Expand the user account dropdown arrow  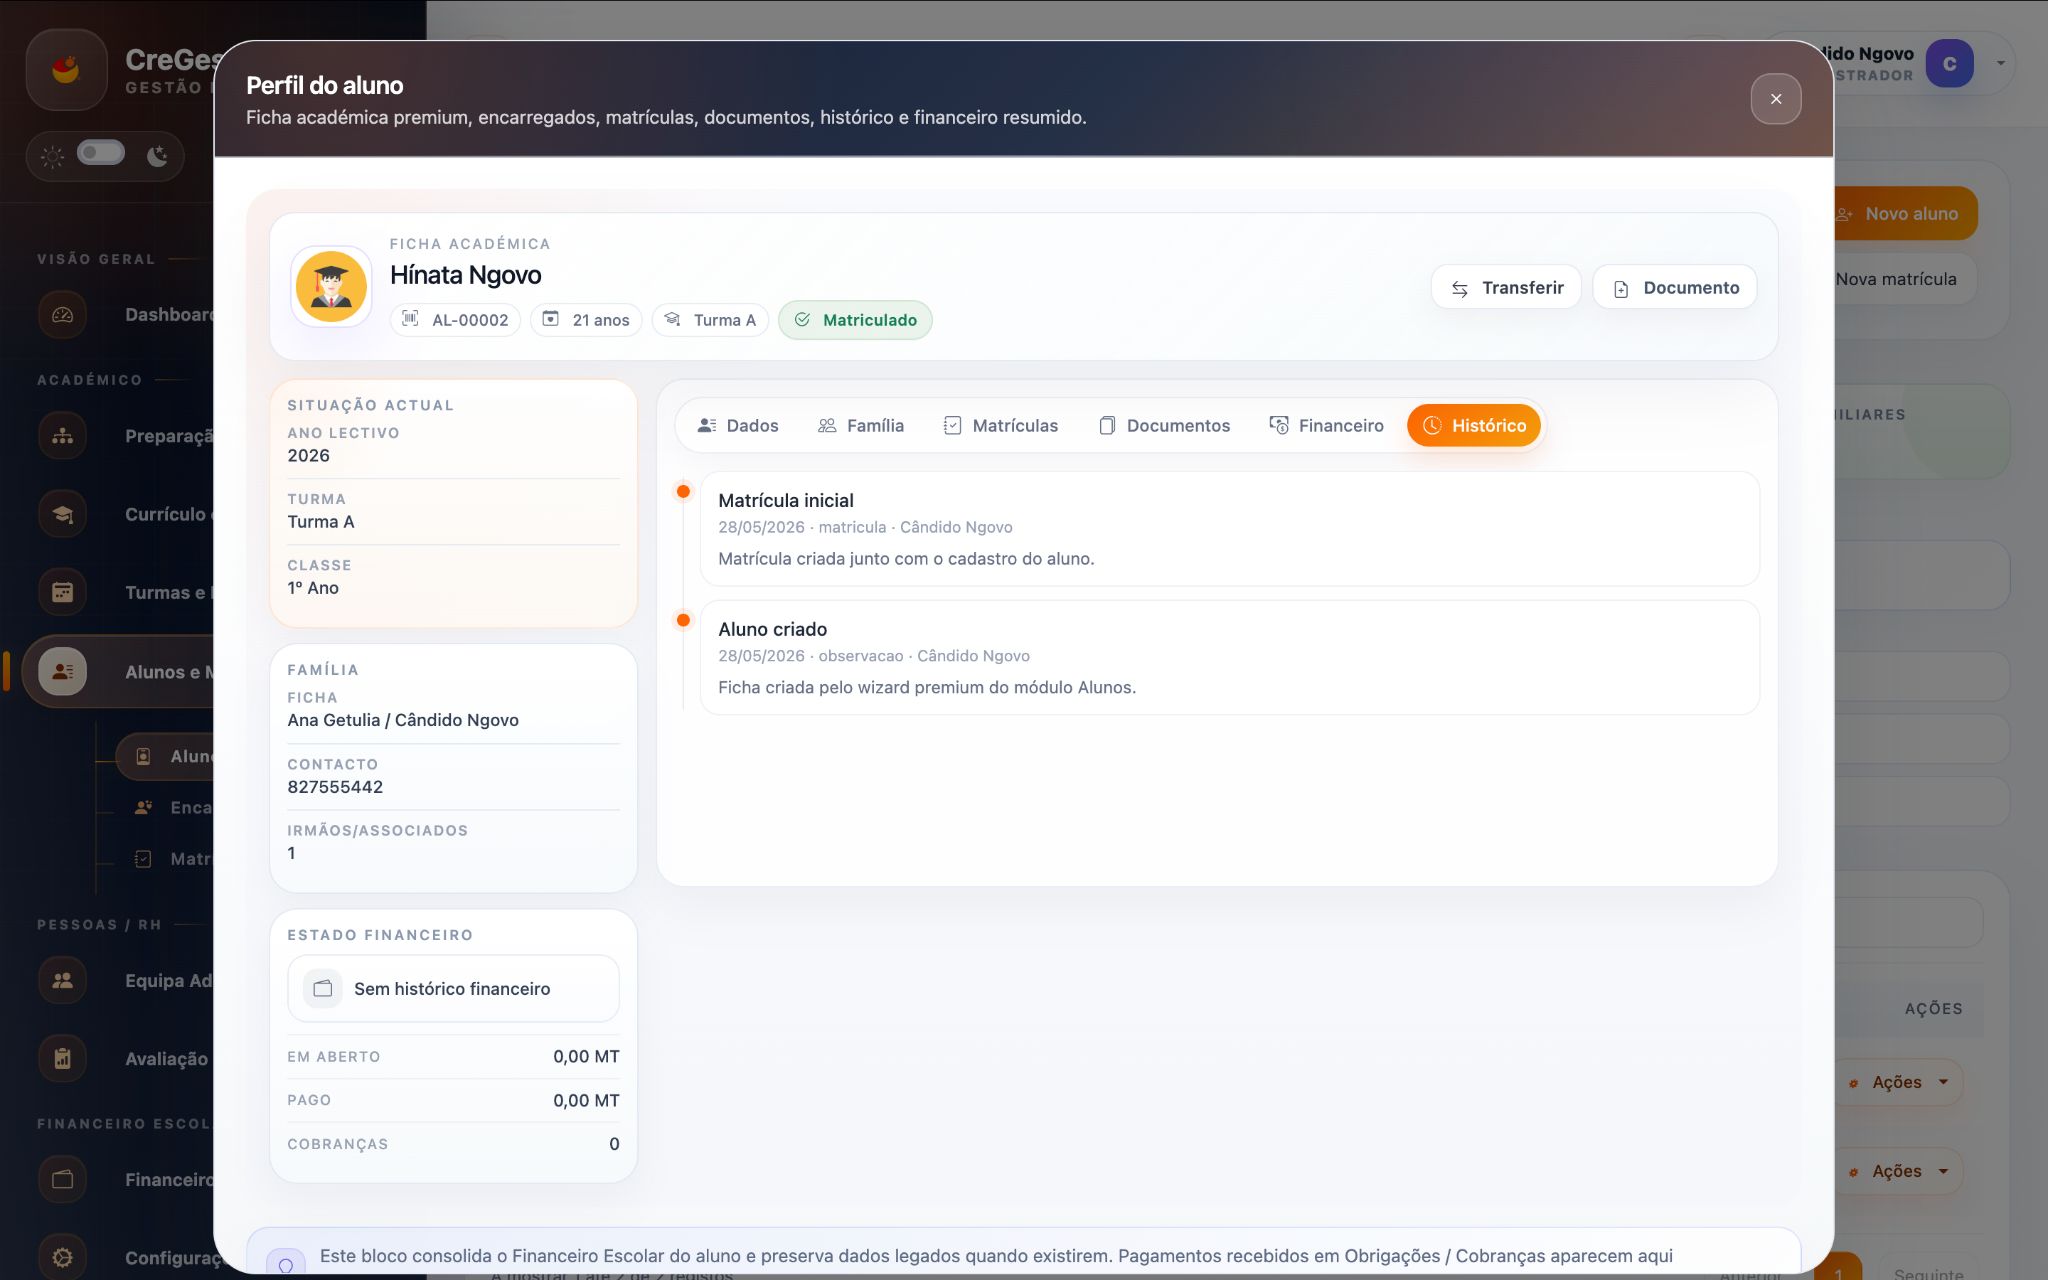coord(2000,64)
